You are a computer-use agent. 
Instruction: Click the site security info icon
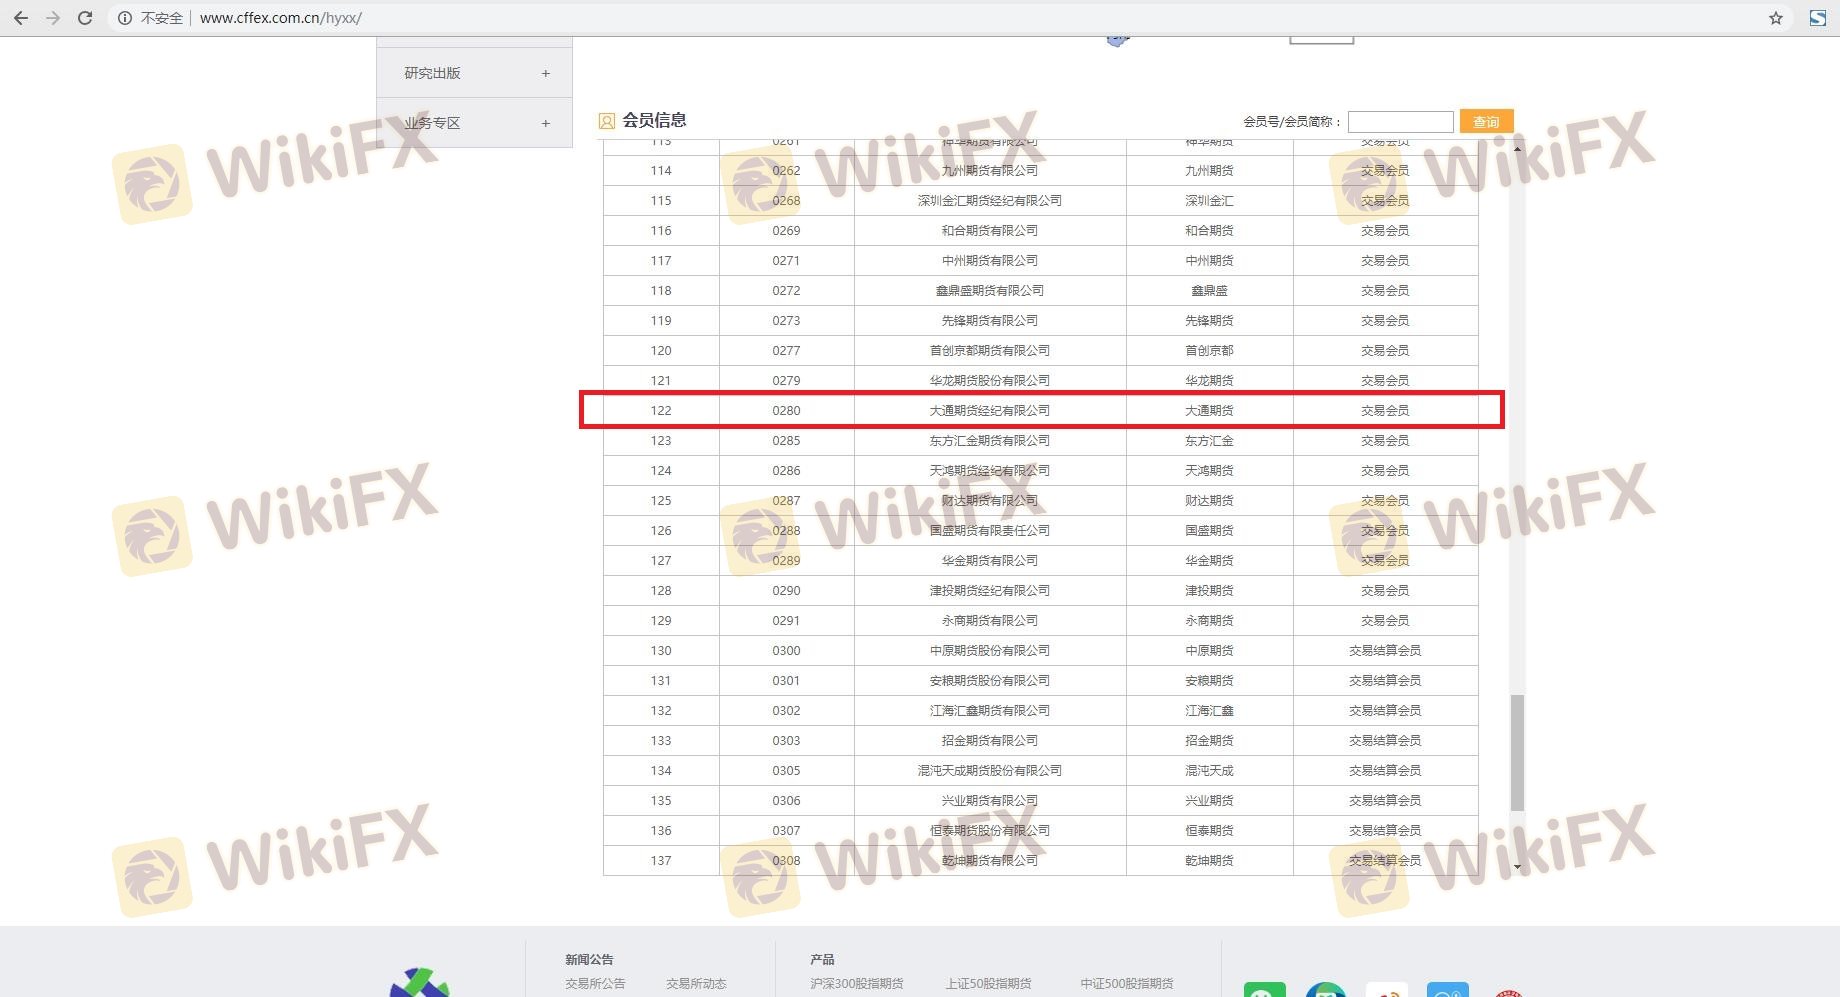[x=125, y=18]
